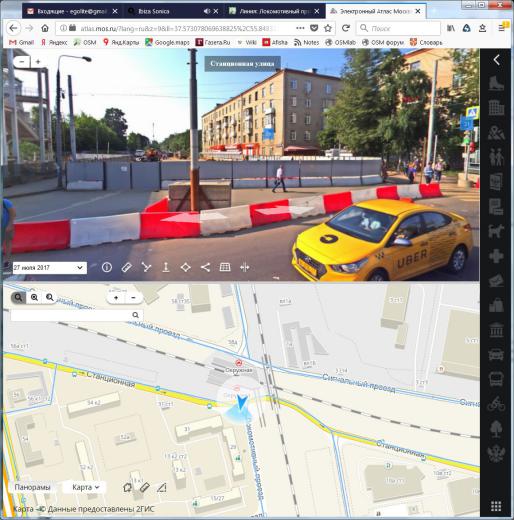The width and height of the screenshot is (514, 520).
Task: Open the tree parks layer icon
Action: pyautogui.click(x=496, y=429)
